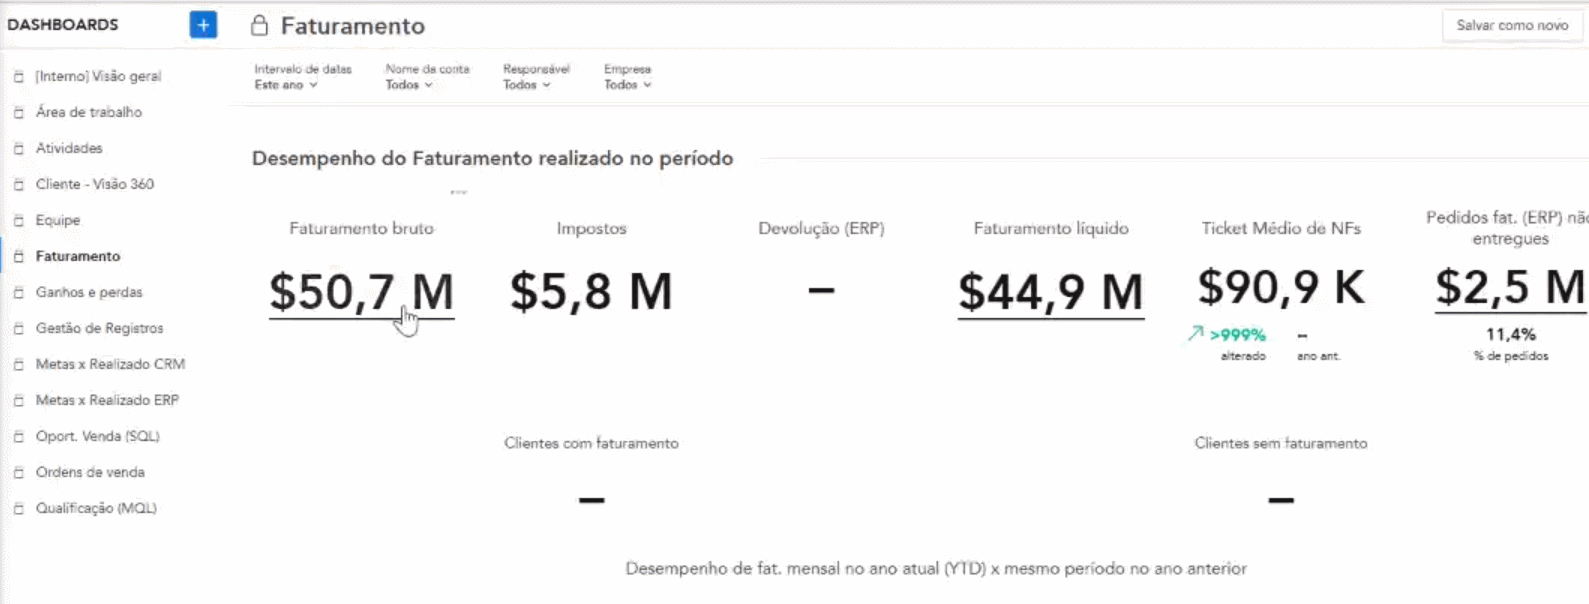Viewport: 1589px width, 604px height.
Task: Click the $44,9 M Faturamento líquido value
Action: click(x=1050, y=293)
